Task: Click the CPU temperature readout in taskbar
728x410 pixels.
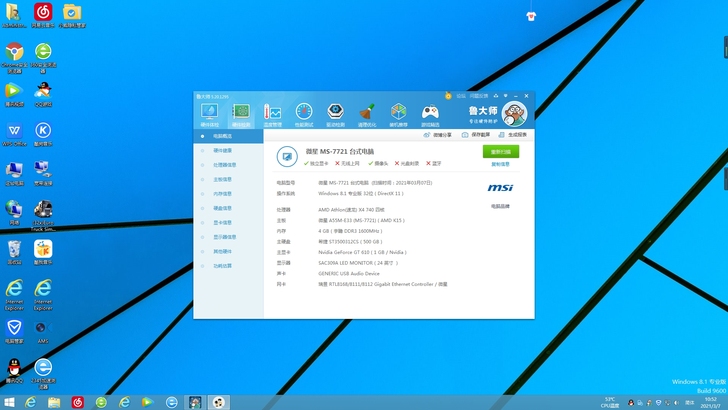Action: tap(610, 402)
